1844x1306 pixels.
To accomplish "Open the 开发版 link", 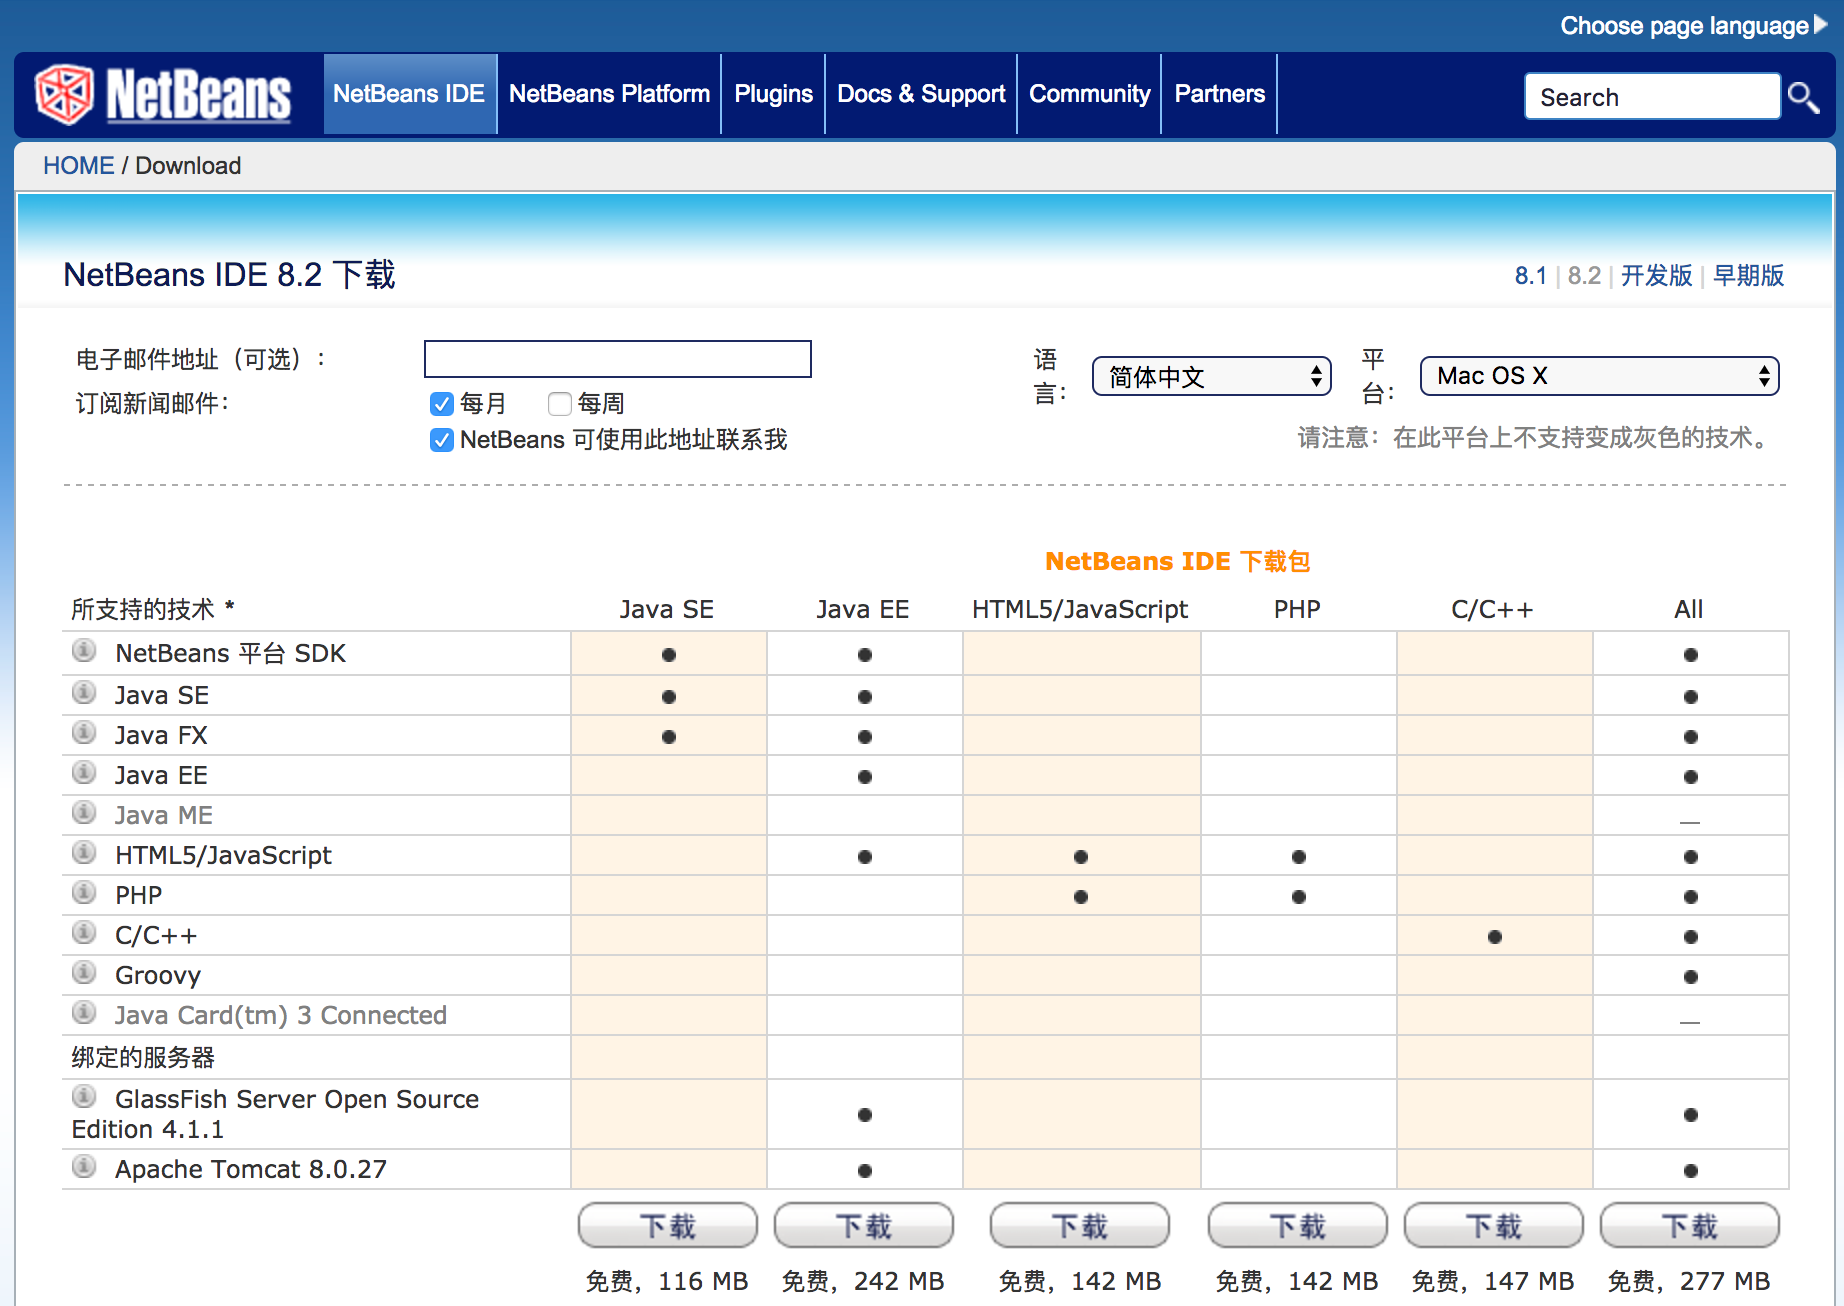I will (x=1656, y=276).
